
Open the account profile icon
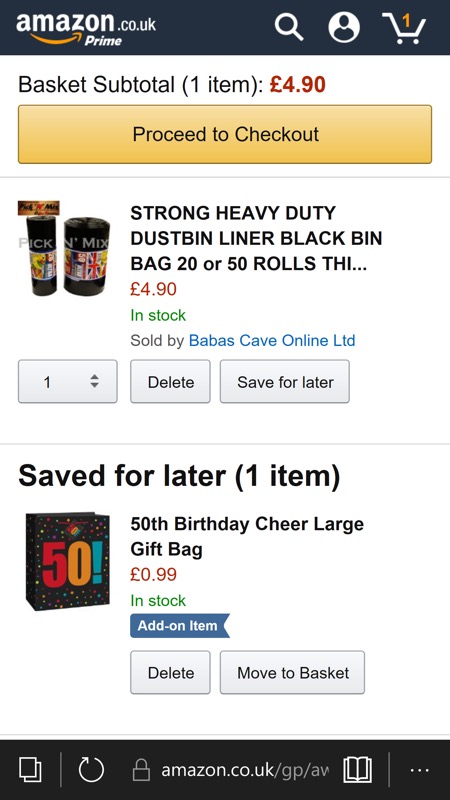(x=344, y=27)
